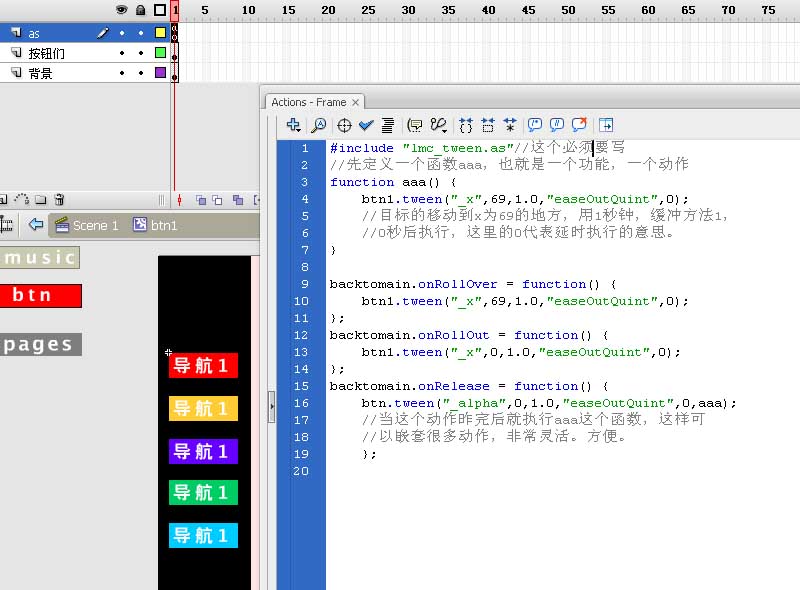The width and height of the screenshot is (800, 590).
Task: Click the yellow 导航1 button
Action: click(203, 408)
